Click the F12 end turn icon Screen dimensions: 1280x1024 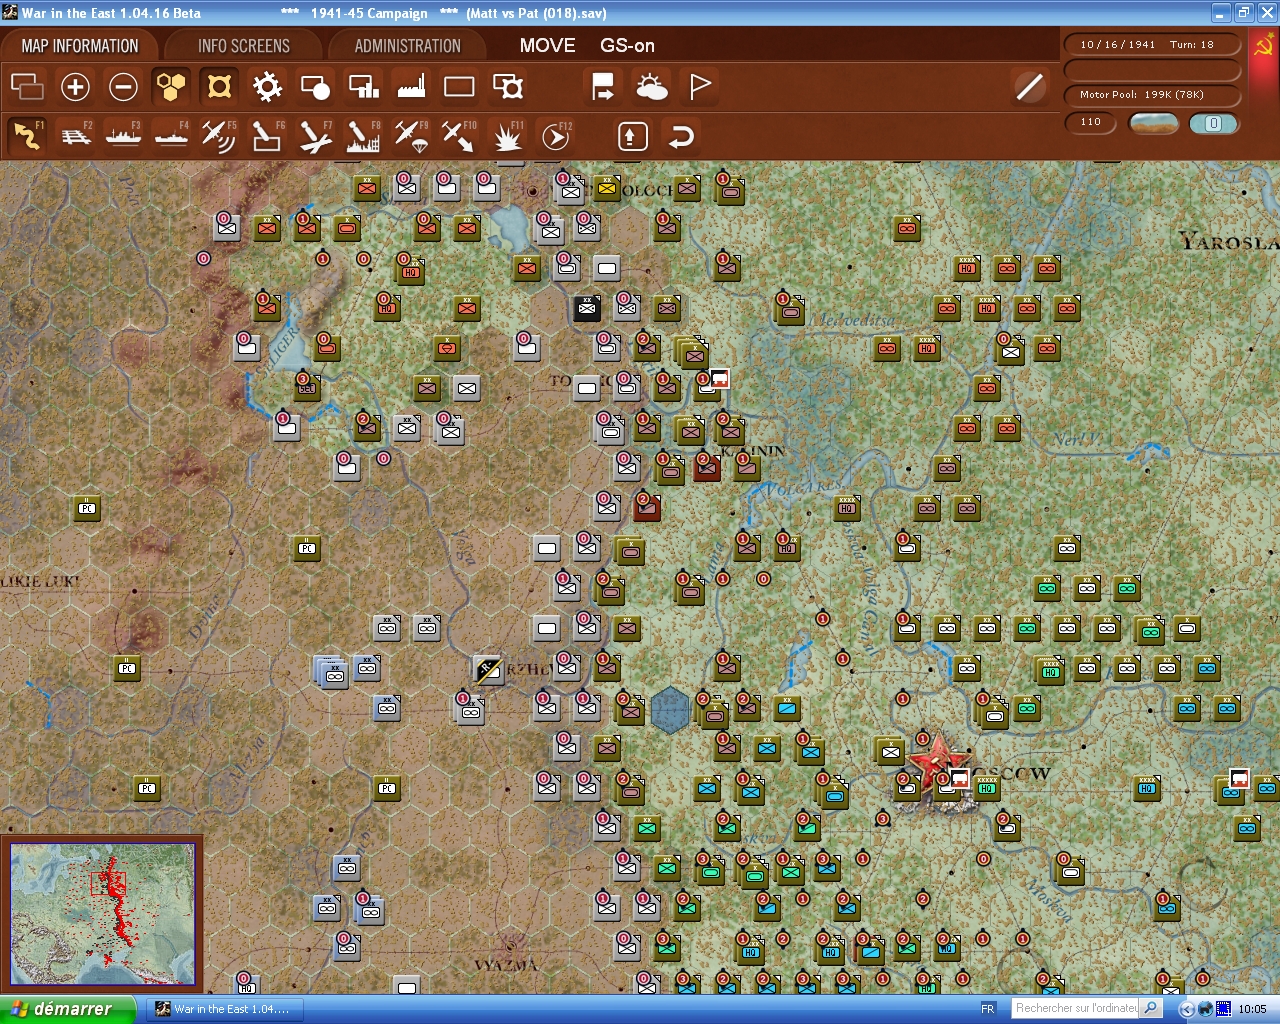tap(556, 136)
